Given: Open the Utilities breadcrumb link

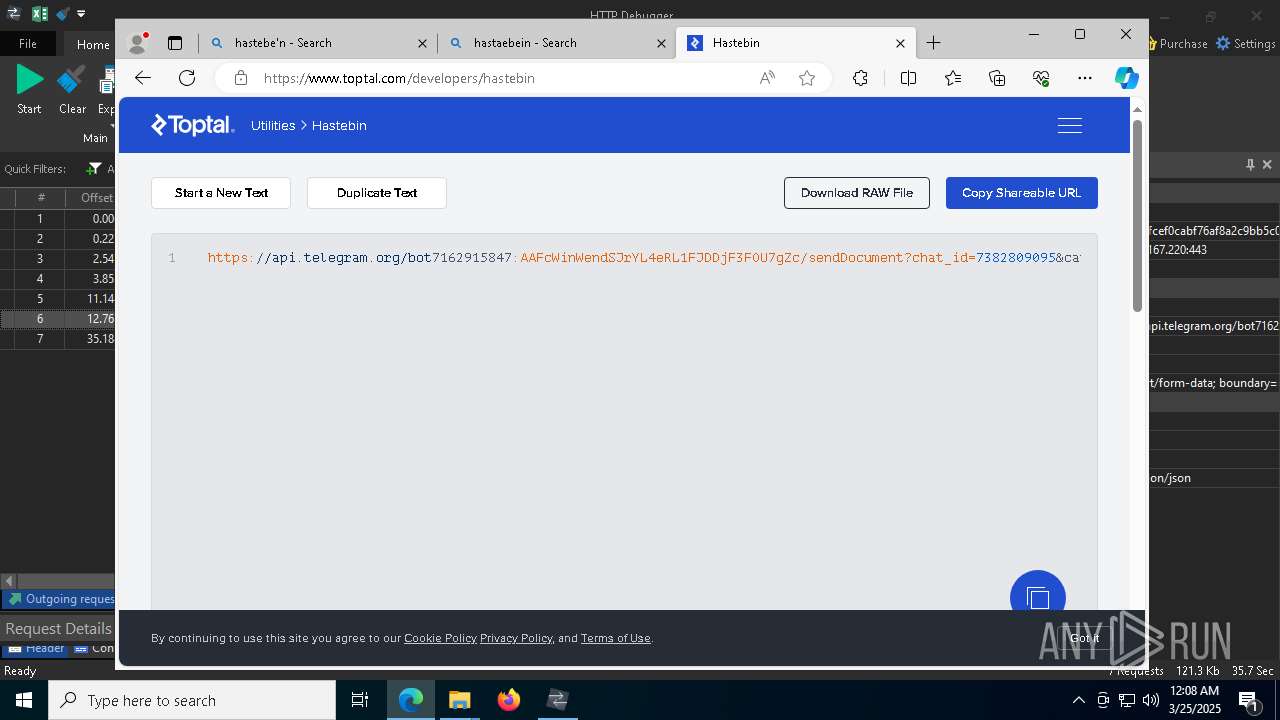Looking at the screenshot, I should click(x=273, y=125).
